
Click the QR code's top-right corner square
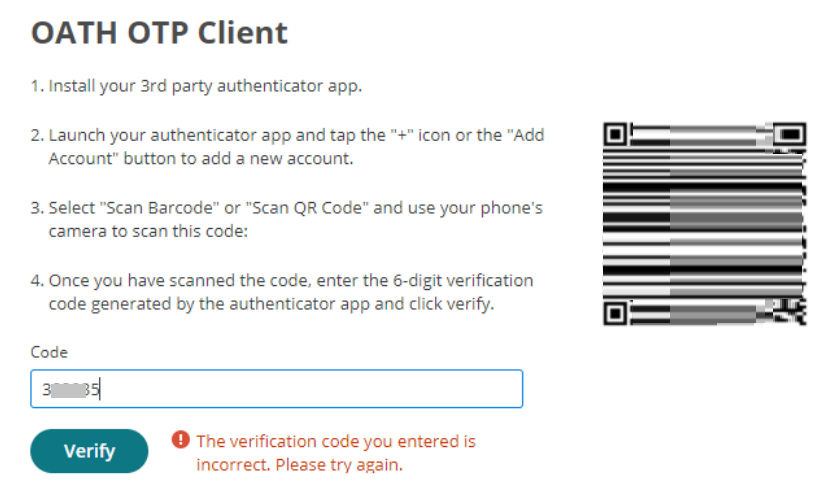pyautogui.click(x=792, y=133)
